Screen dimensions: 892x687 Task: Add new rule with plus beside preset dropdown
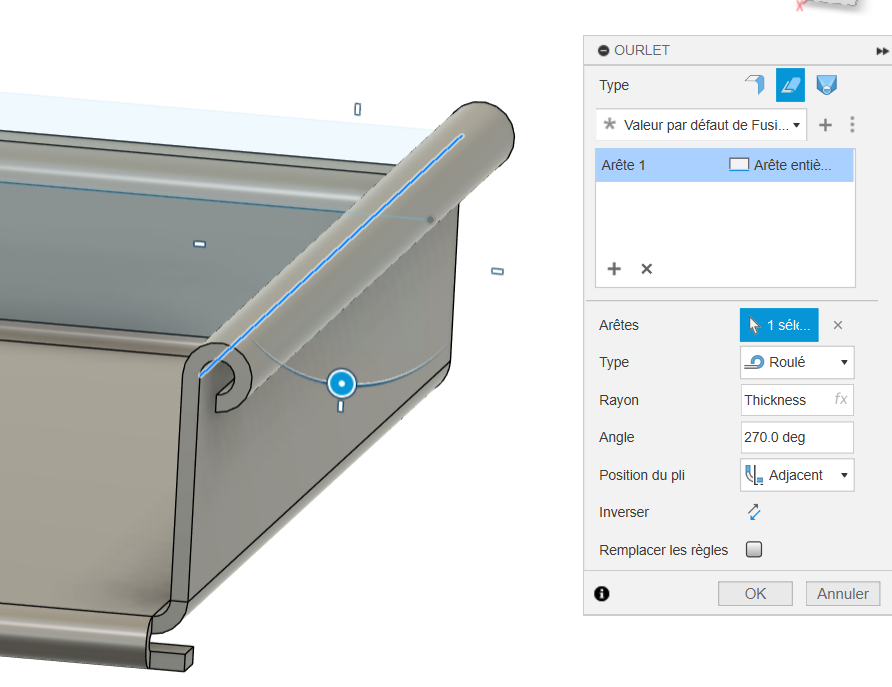click(825, 125)
